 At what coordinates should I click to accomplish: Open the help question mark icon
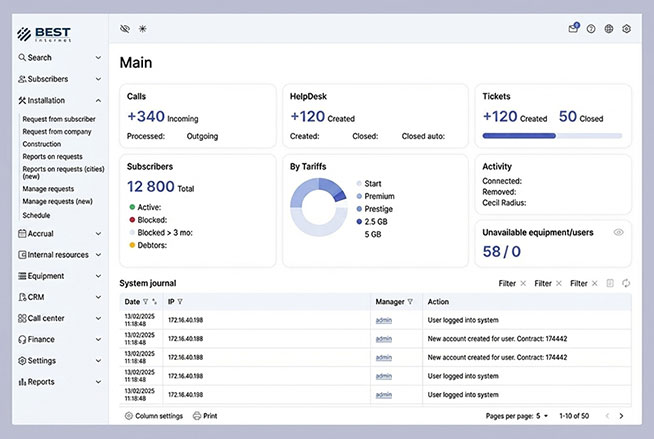pos(591,29)
